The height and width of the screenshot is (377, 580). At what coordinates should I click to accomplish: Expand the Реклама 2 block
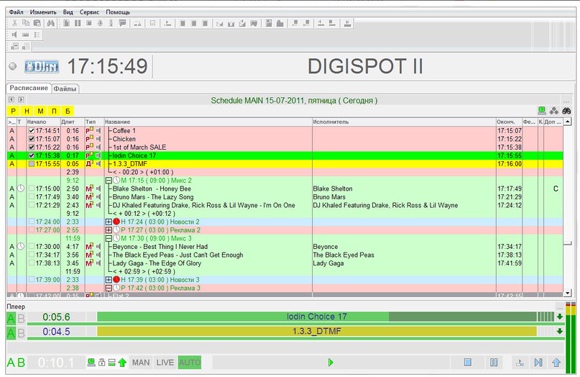[x=109, y=230]
